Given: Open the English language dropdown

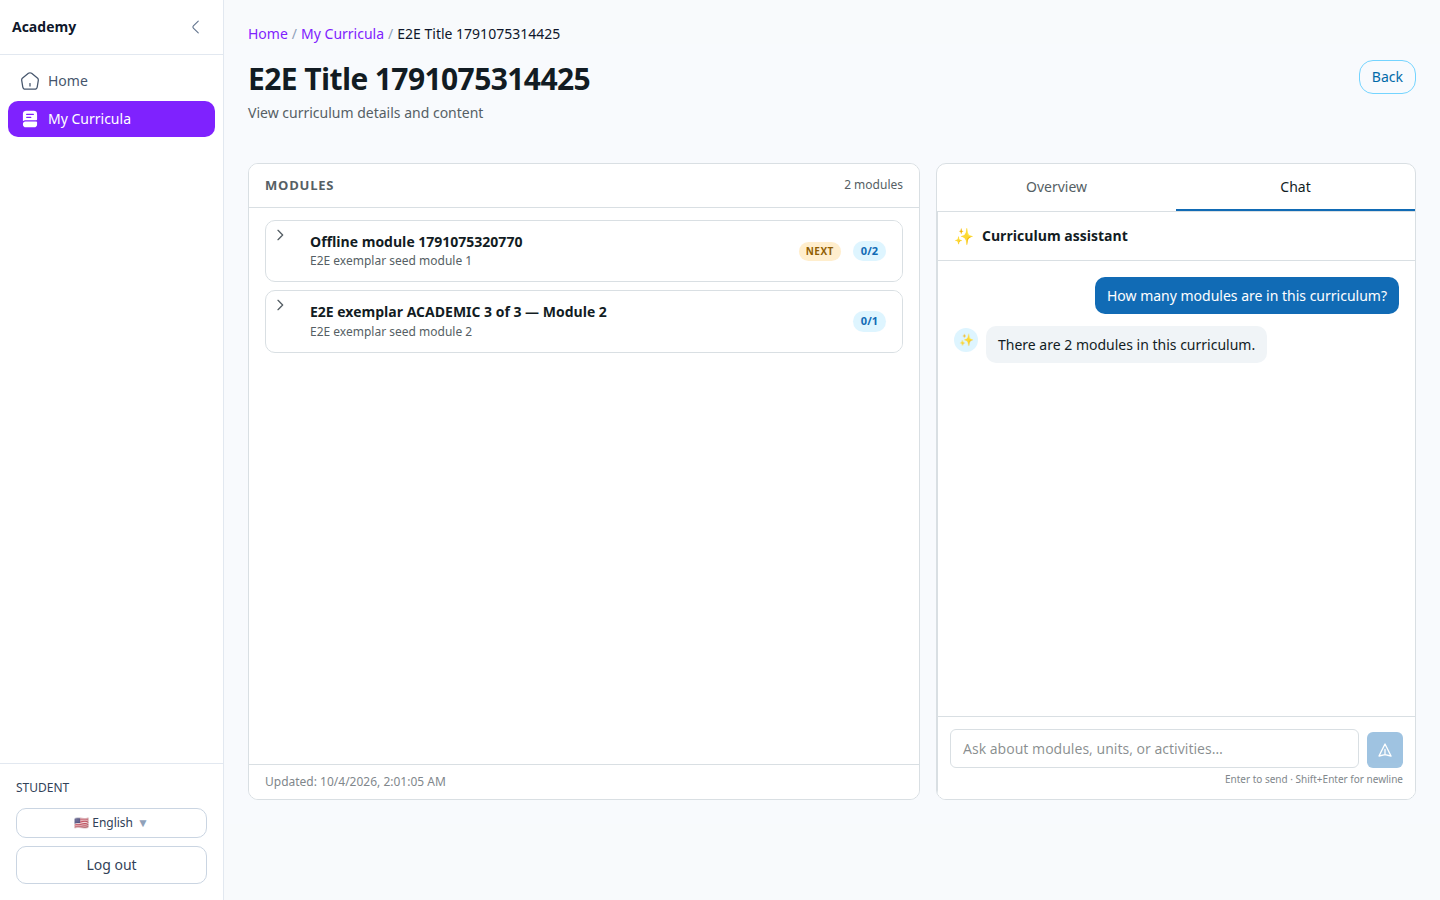Looking at the screenshot, I should (111, 823).
